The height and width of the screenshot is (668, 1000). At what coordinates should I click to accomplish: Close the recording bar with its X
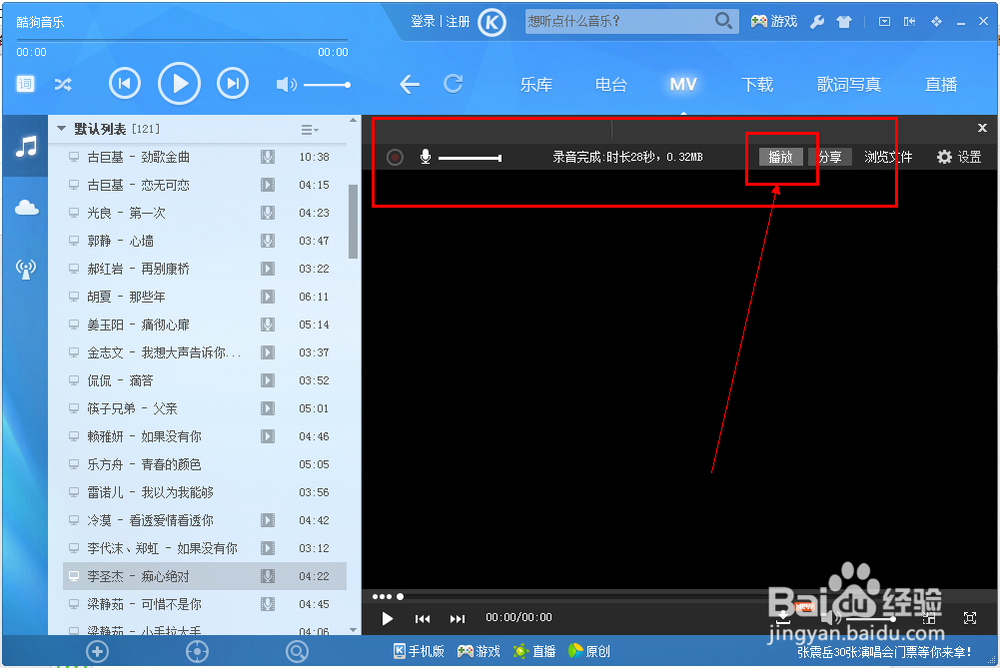[982, 128]
